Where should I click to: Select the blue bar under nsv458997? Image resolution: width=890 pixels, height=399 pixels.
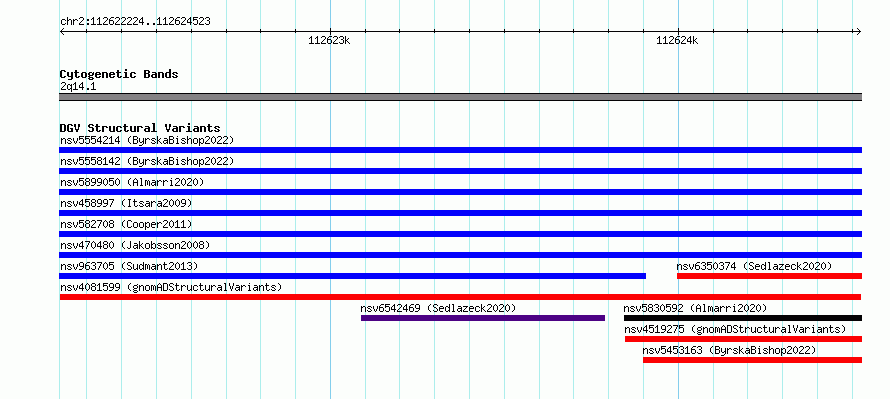tap(460, 213)
